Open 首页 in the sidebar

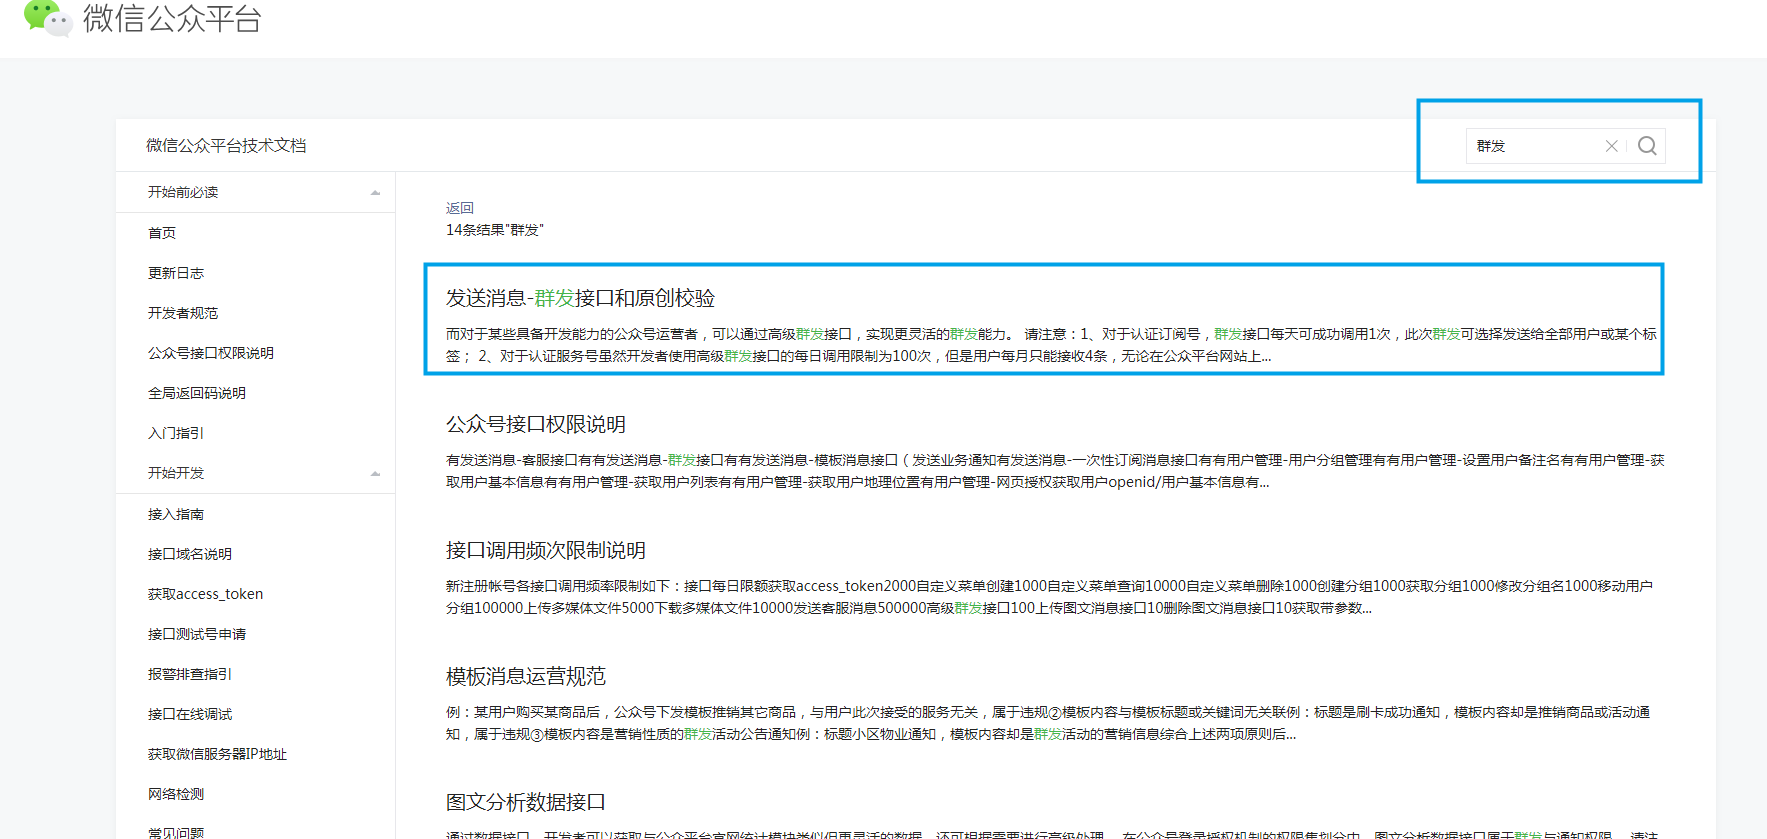(162, 233)
